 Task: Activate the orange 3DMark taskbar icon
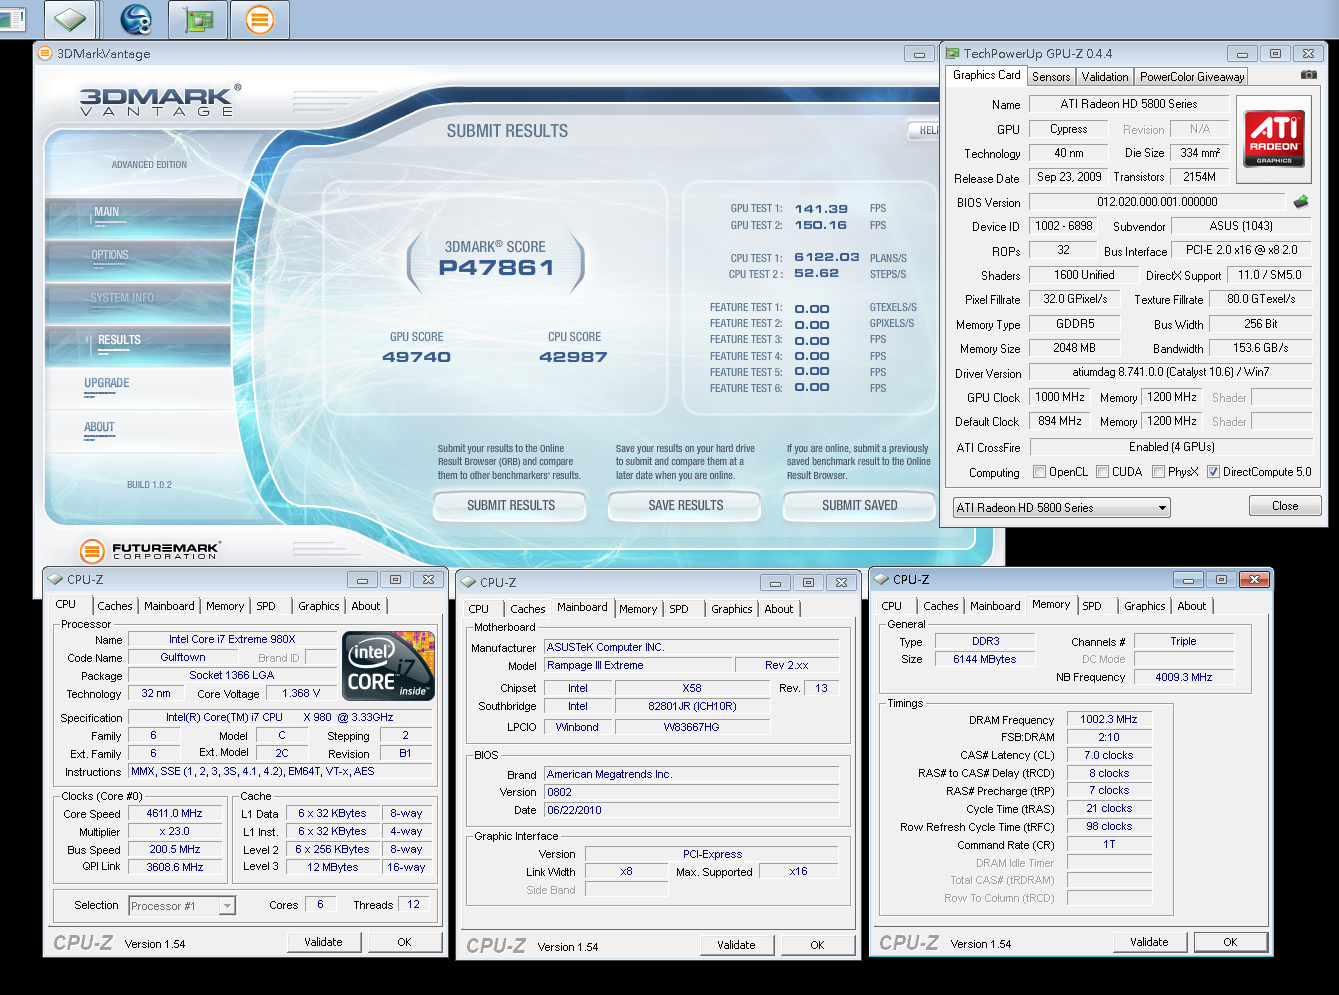point(259,19)
